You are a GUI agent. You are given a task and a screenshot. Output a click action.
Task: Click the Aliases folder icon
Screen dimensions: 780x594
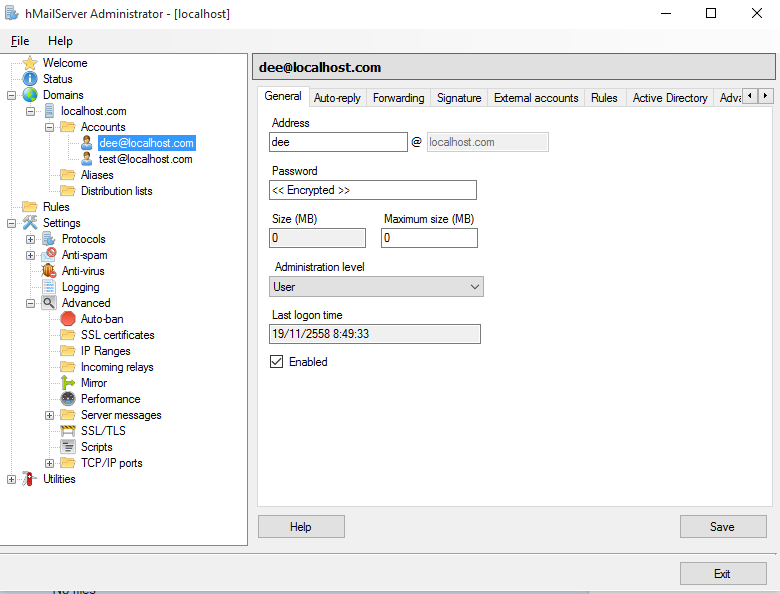(68, 175)
